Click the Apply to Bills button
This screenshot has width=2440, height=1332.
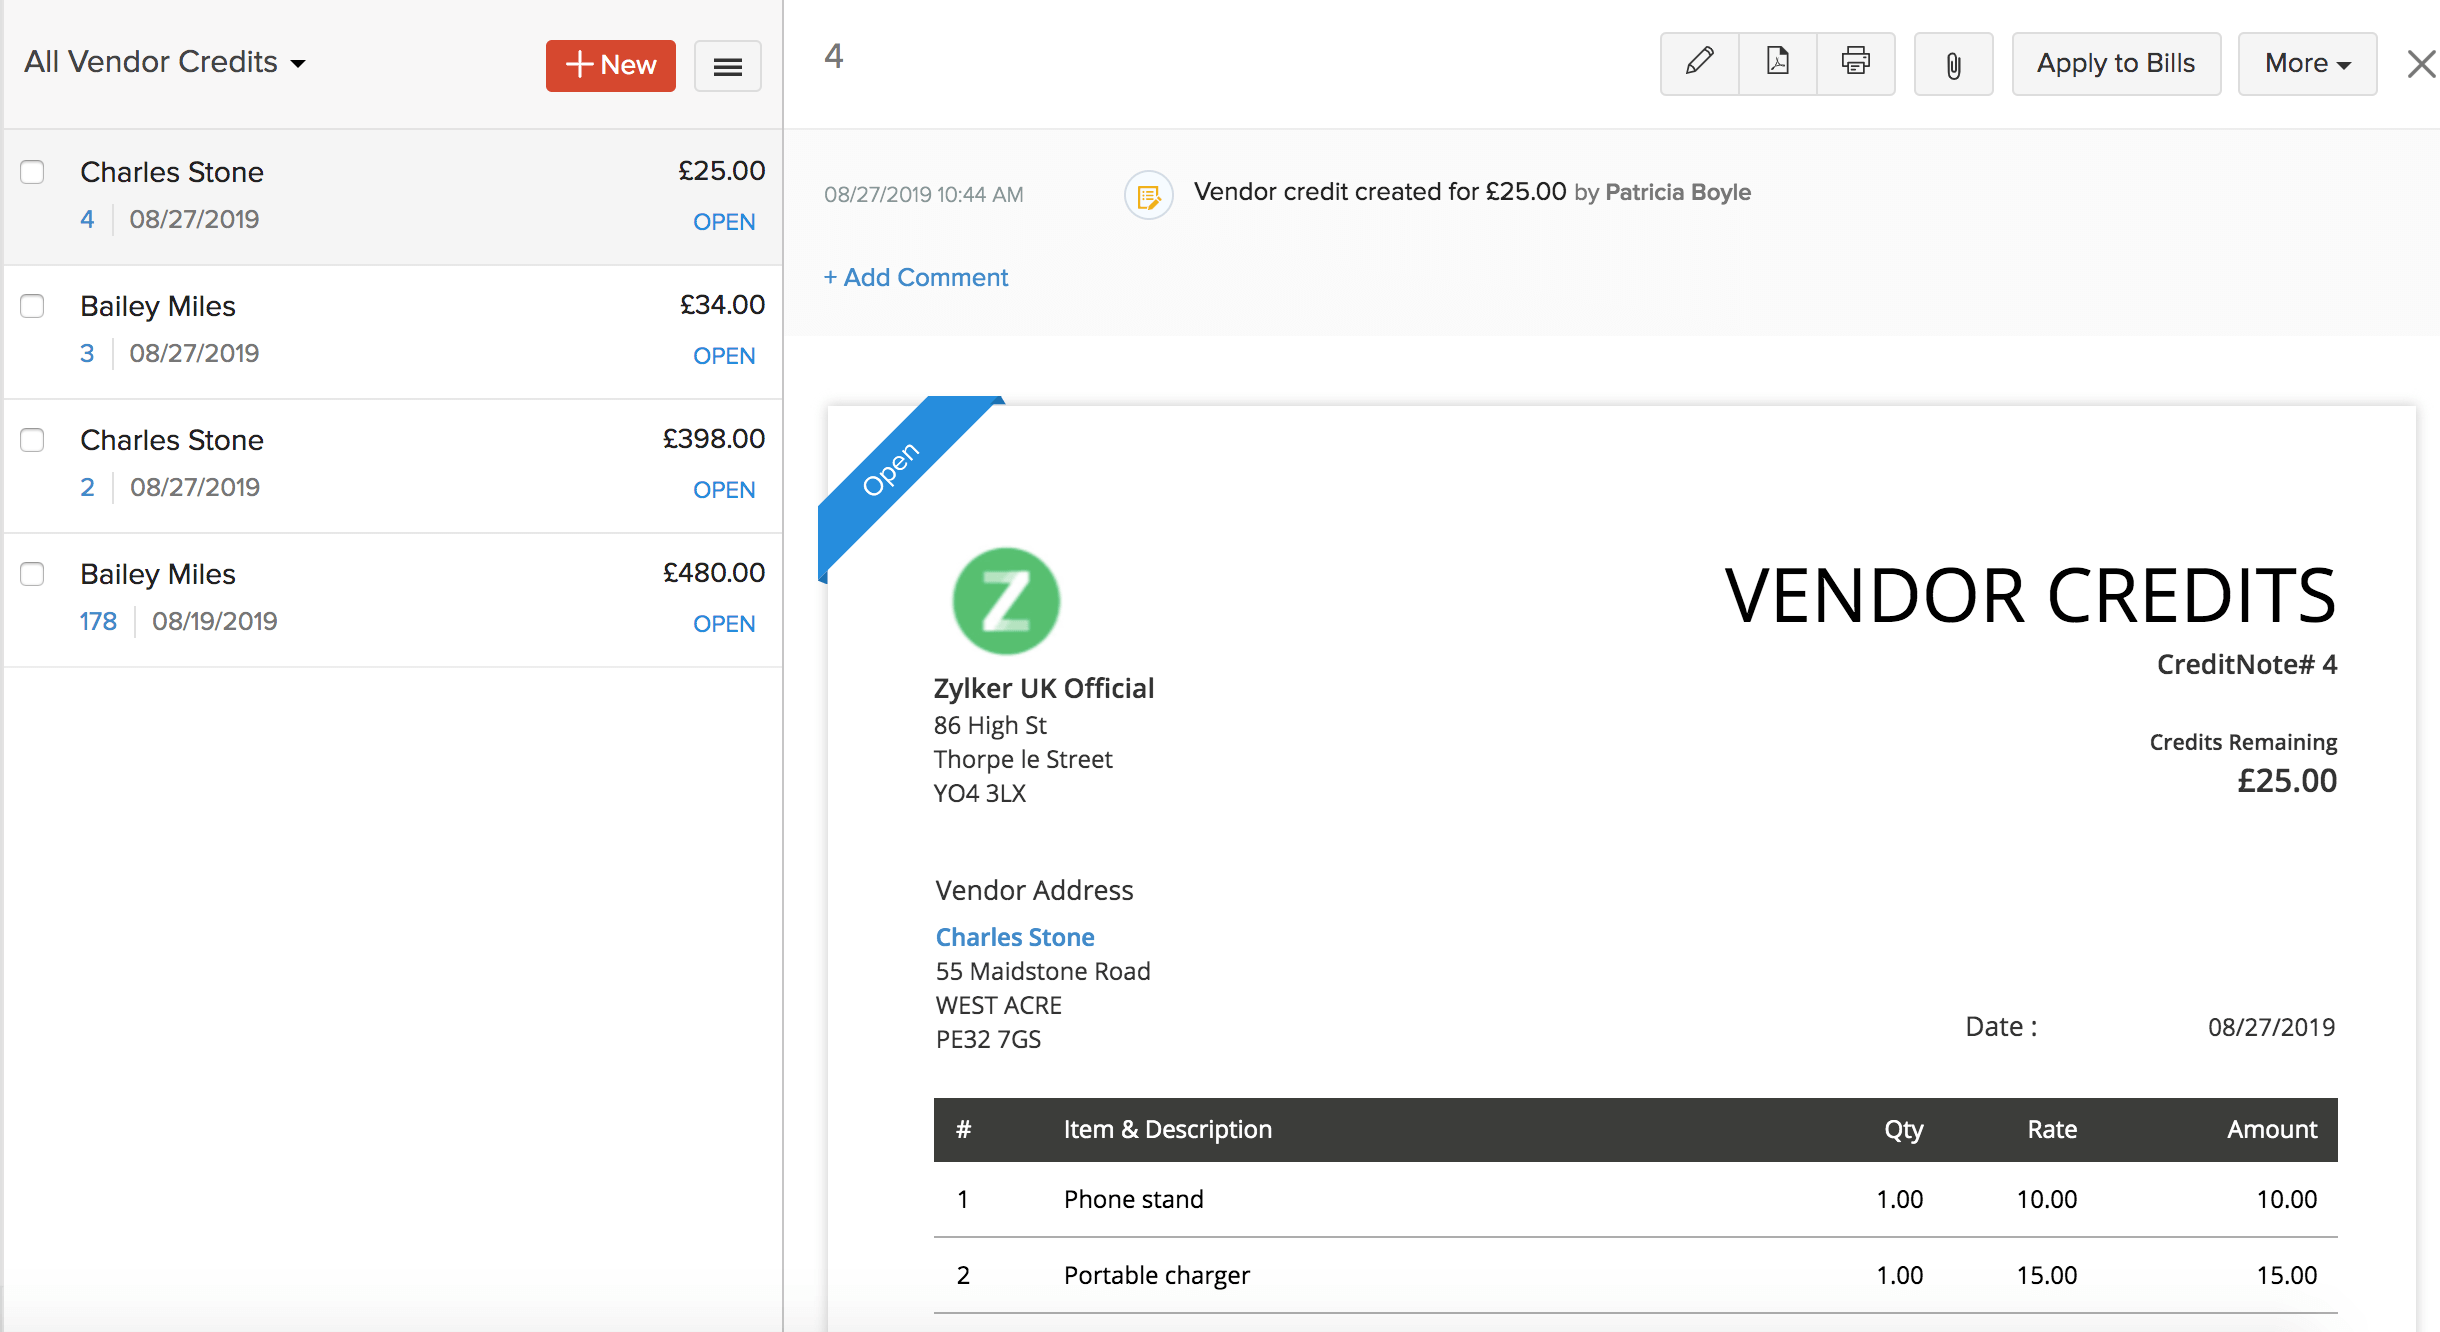point(2115,64)
